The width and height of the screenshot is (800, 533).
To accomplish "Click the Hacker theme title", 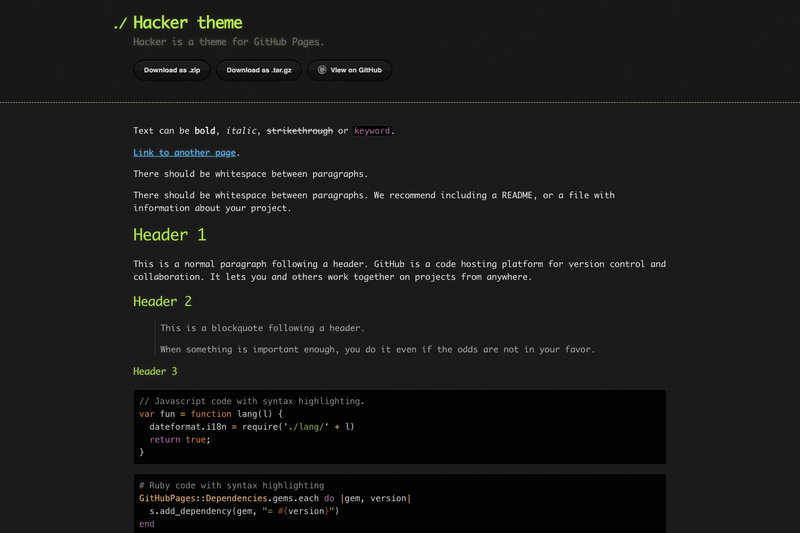I will tap(188, 22).
